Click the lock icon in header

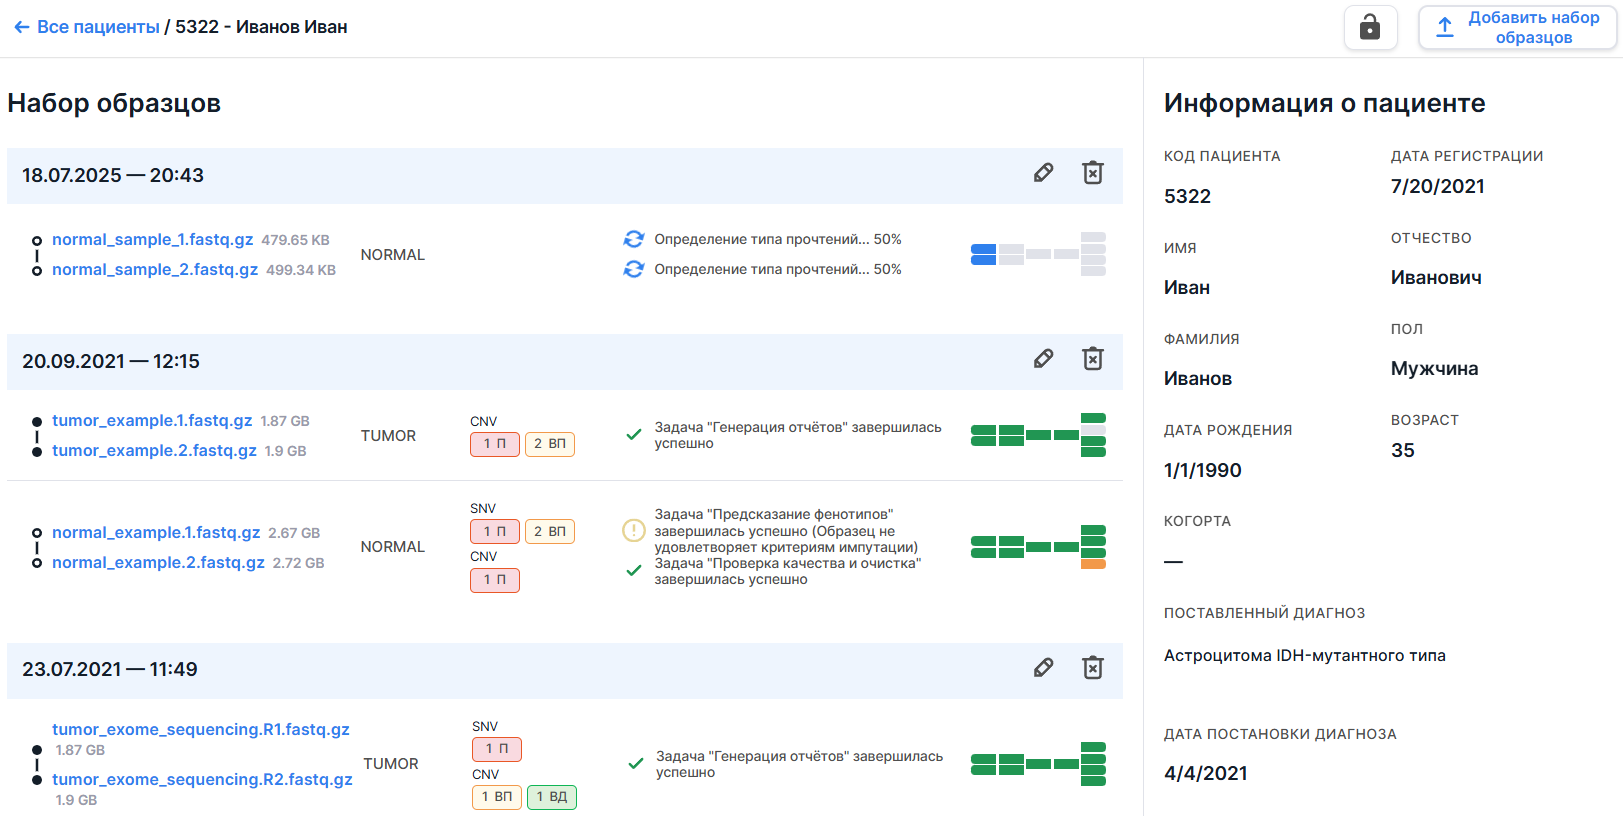1369,27
